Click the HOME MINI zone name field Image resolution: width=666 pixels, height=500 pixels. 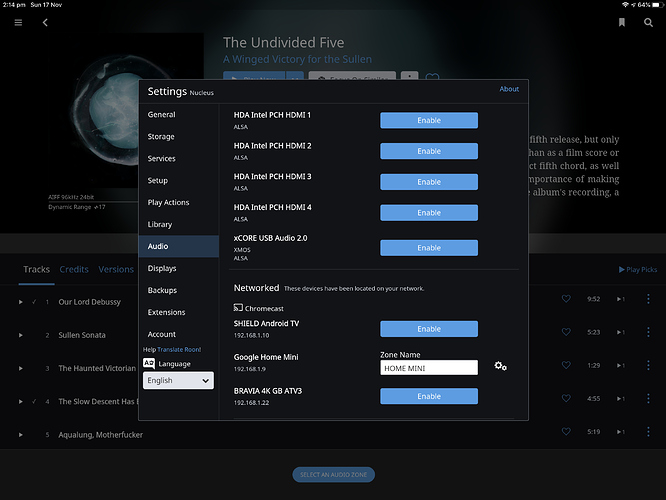pos(429,368)
